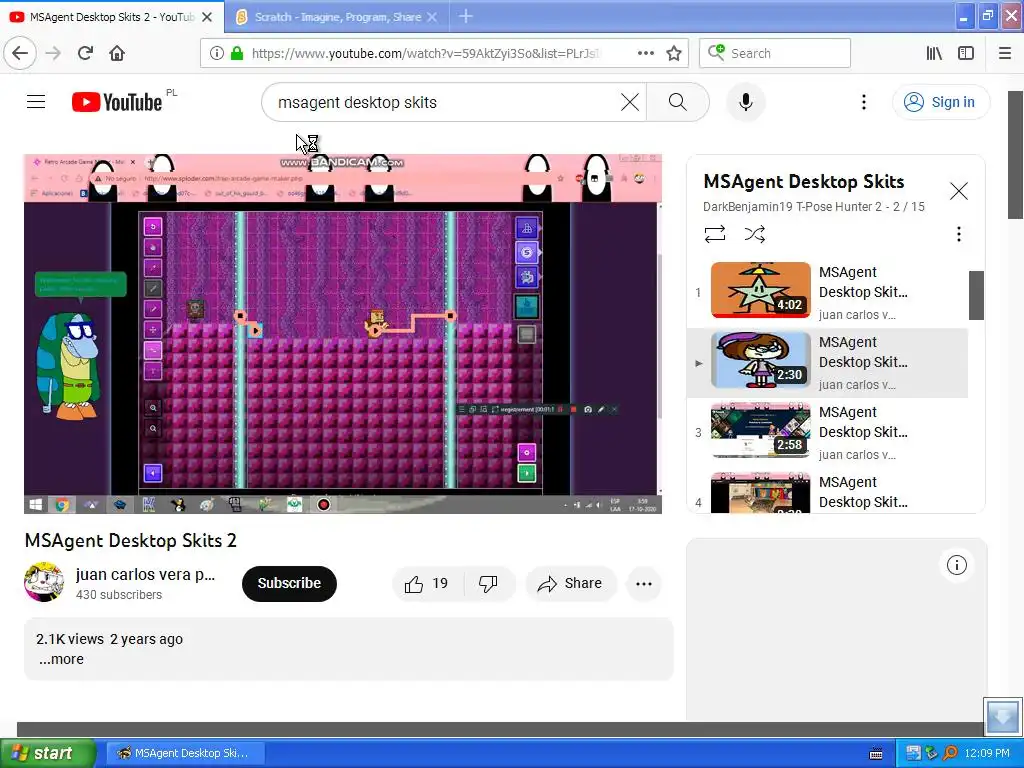Open the Library icon in Firefox toolbar
Image resolution: width=1024 pixels, height=768 pixels.
tap(935, 53)
